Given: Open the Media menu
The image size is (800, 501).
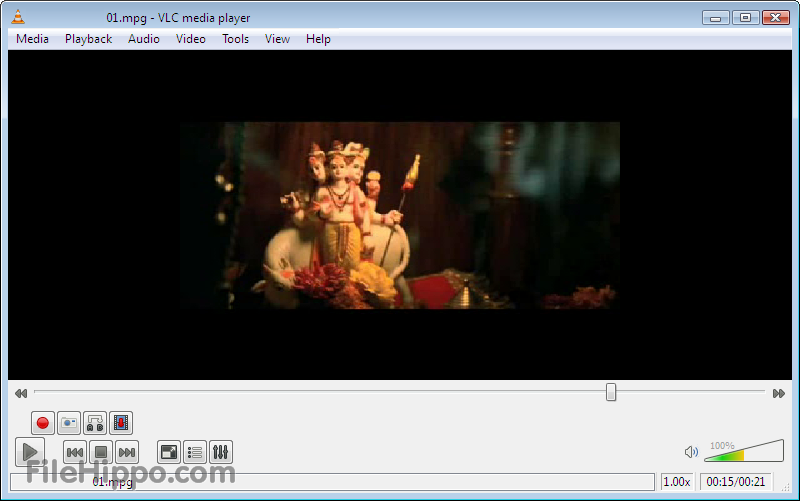Looking at the screenshot, I should 32,39.
